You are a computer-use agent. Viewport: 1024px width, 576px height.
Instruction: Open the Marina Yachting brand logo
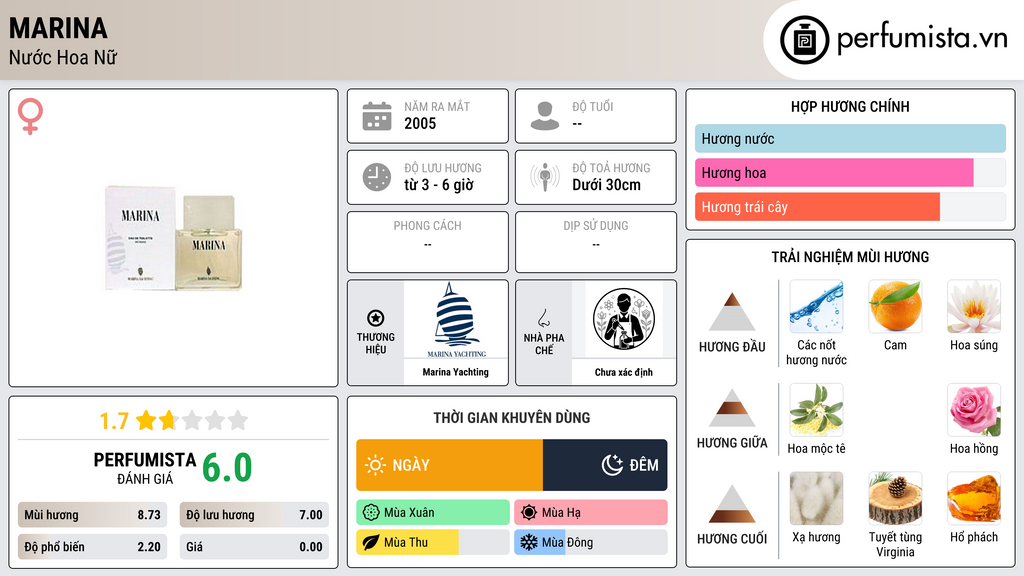click(456, 320)
